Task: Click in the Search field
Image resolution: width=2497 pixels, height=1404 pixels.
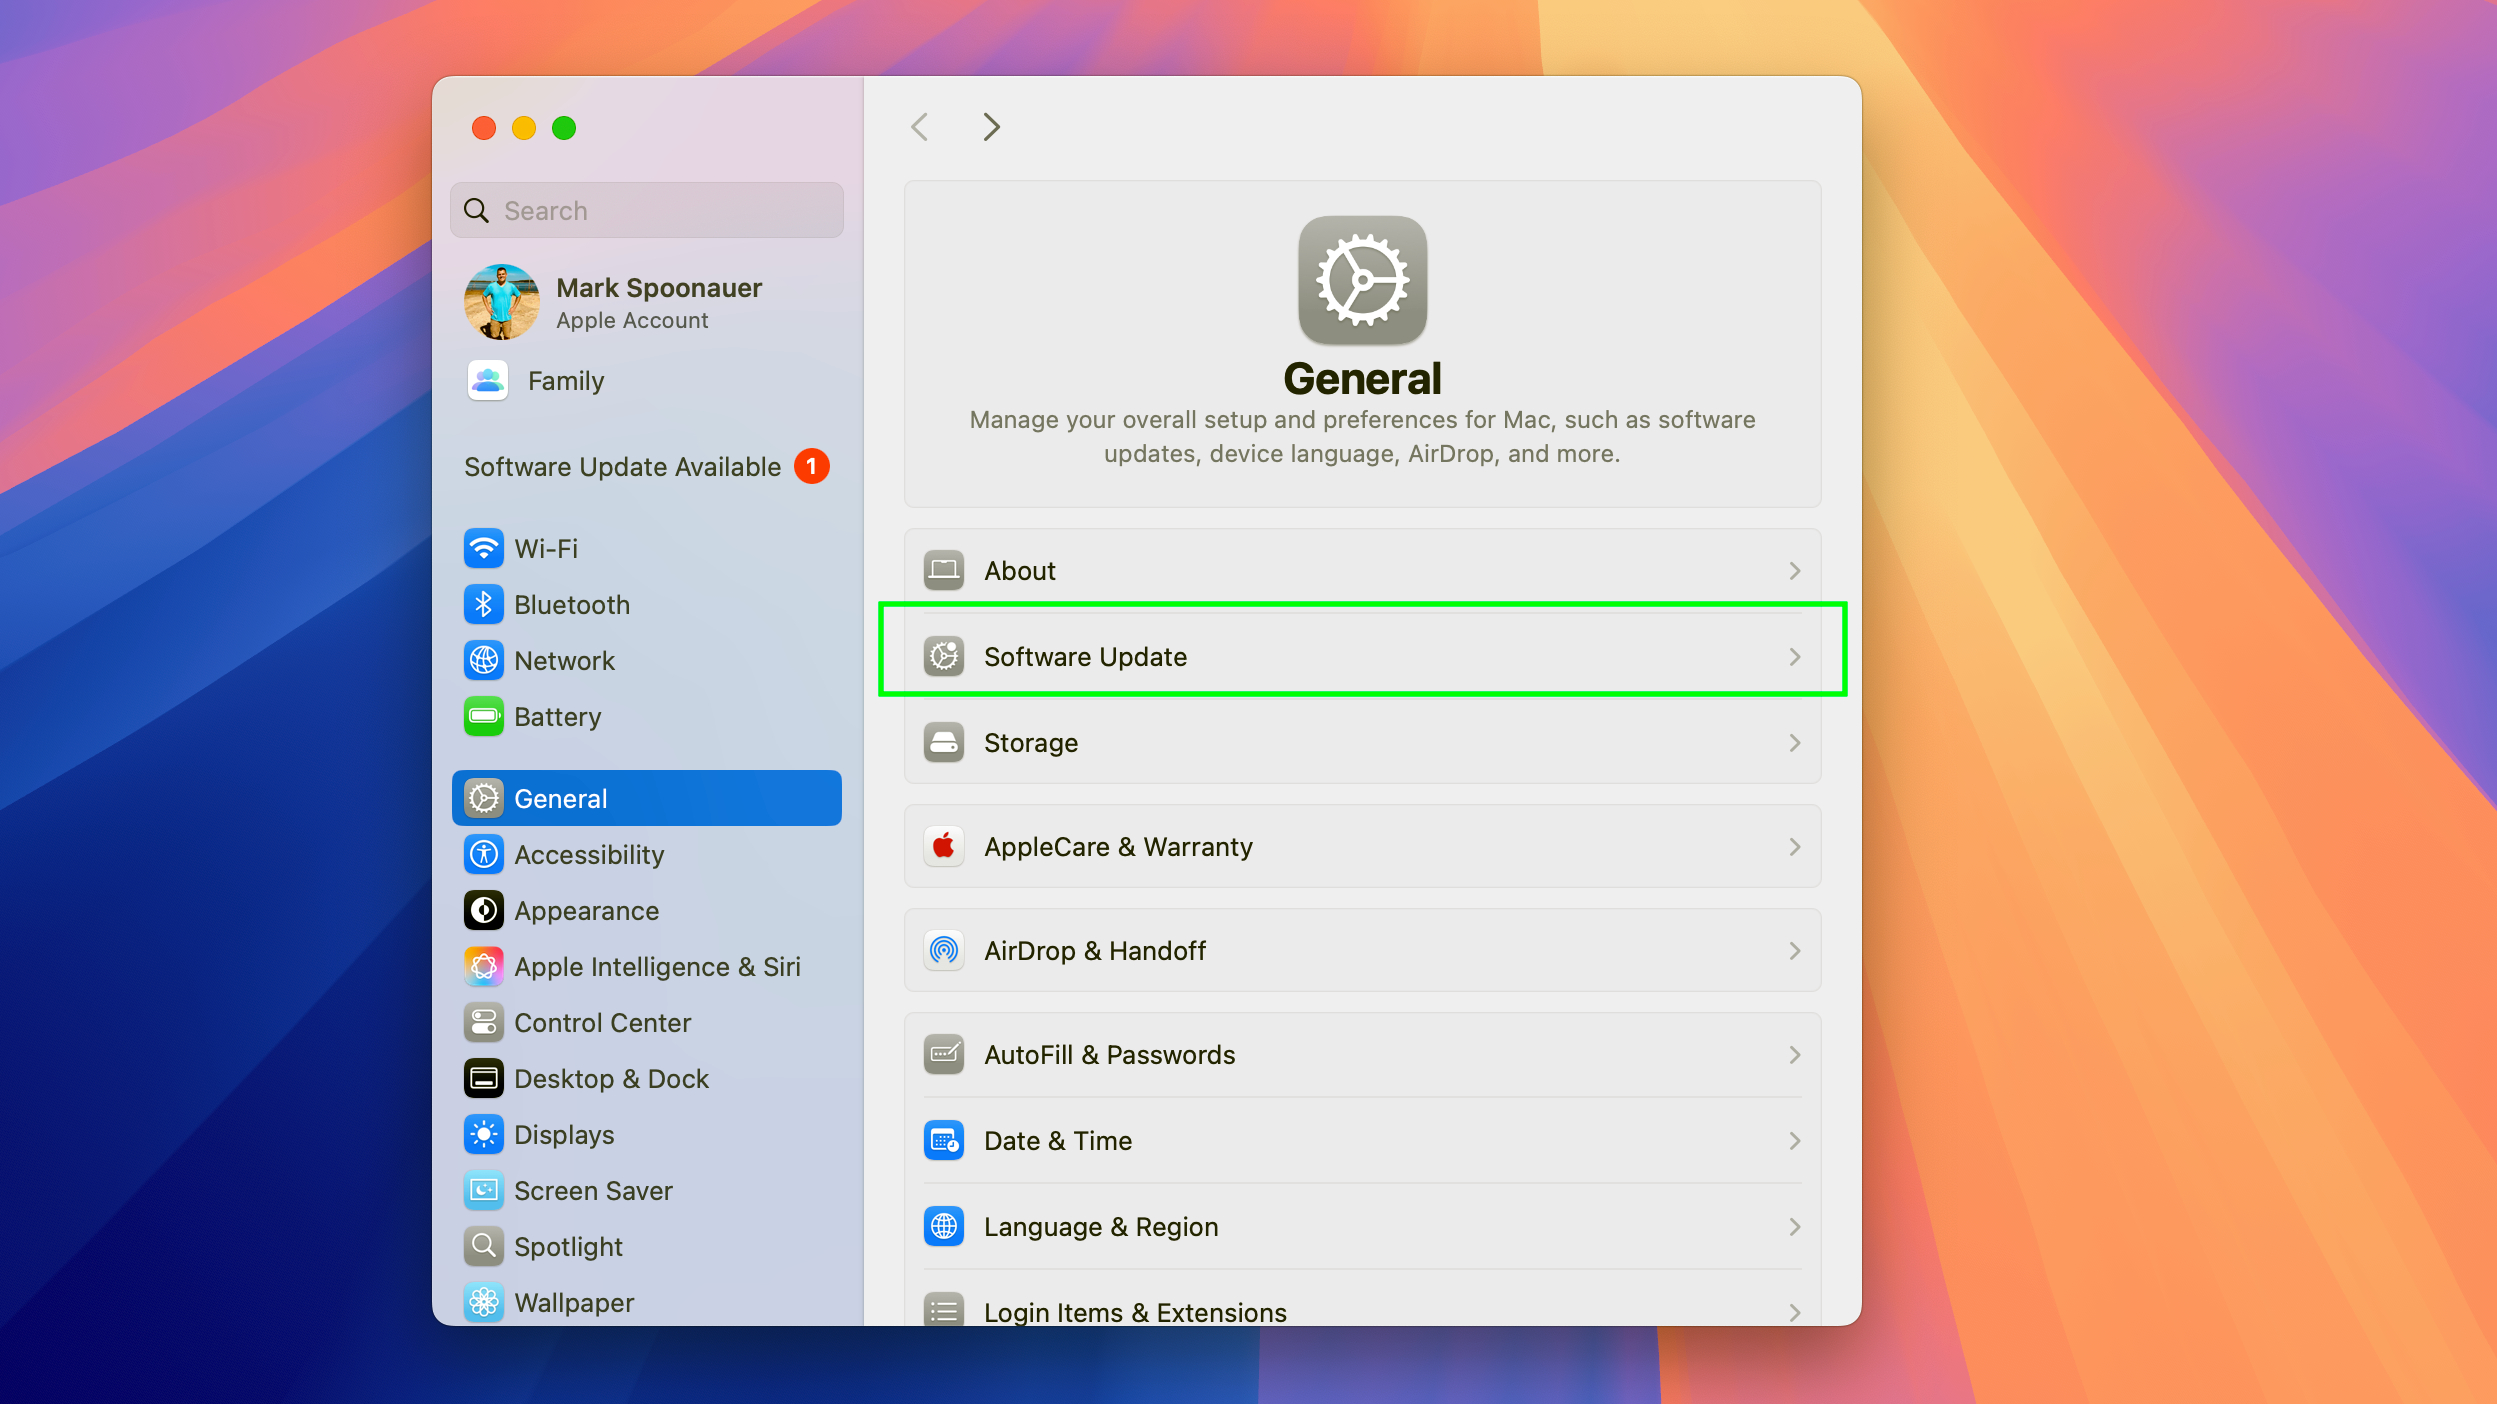Action: click(x=645, y=210)
